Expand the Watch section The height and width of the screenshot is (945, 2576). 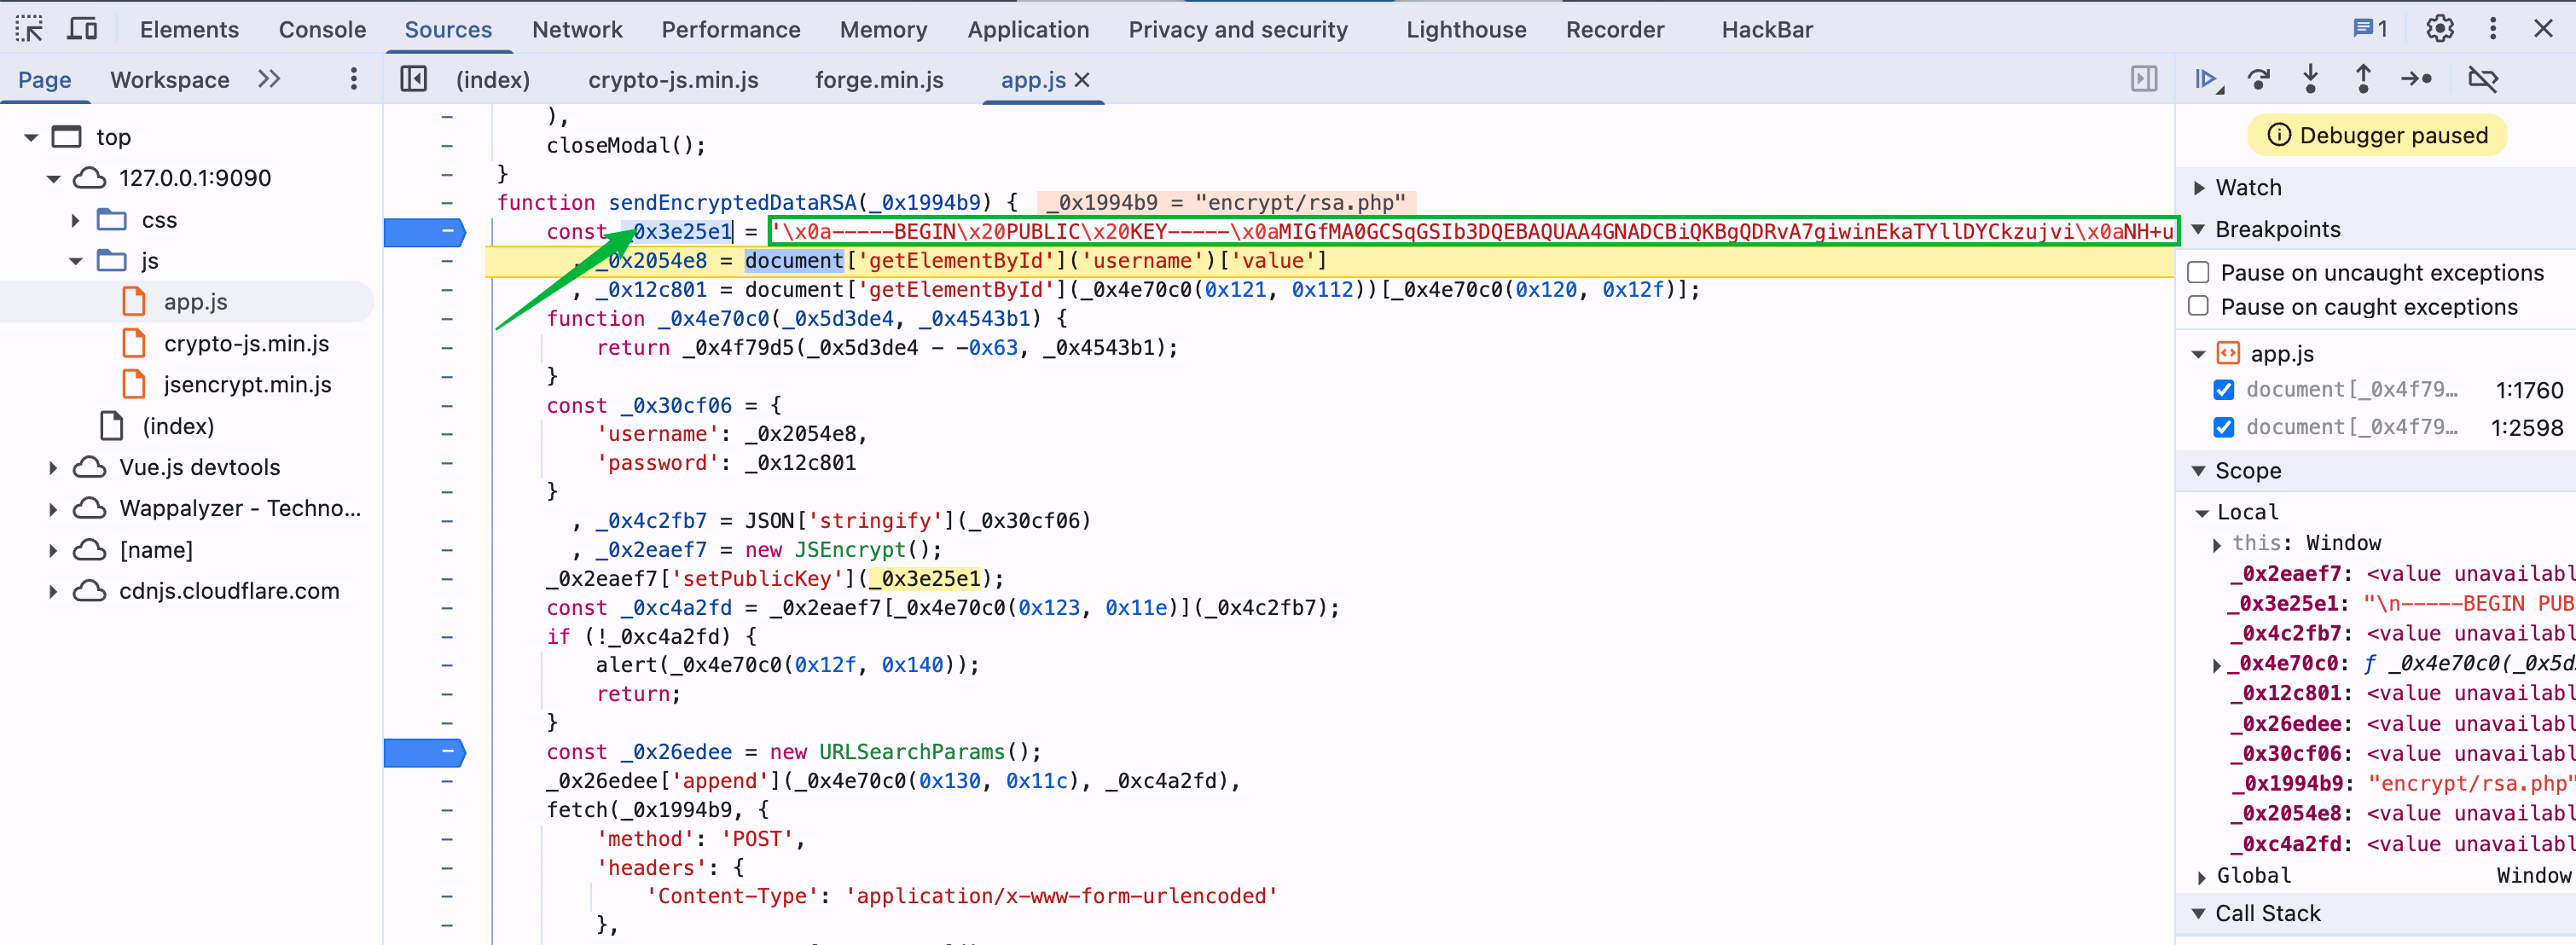pos(2199,188)
